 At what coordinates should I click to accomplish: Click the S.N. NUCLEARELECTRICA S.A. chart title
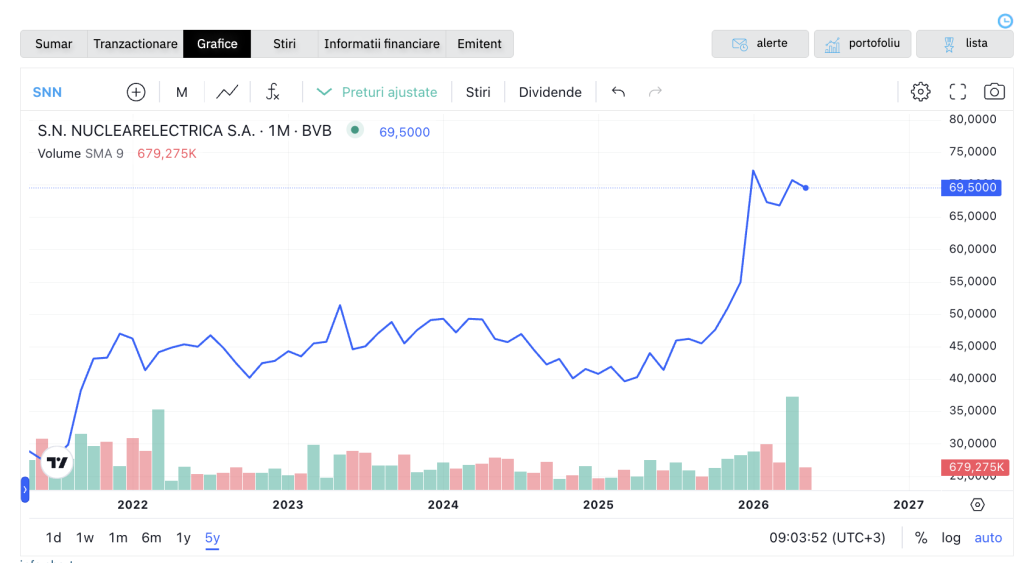pyautogui.click(x=184, y=131)
